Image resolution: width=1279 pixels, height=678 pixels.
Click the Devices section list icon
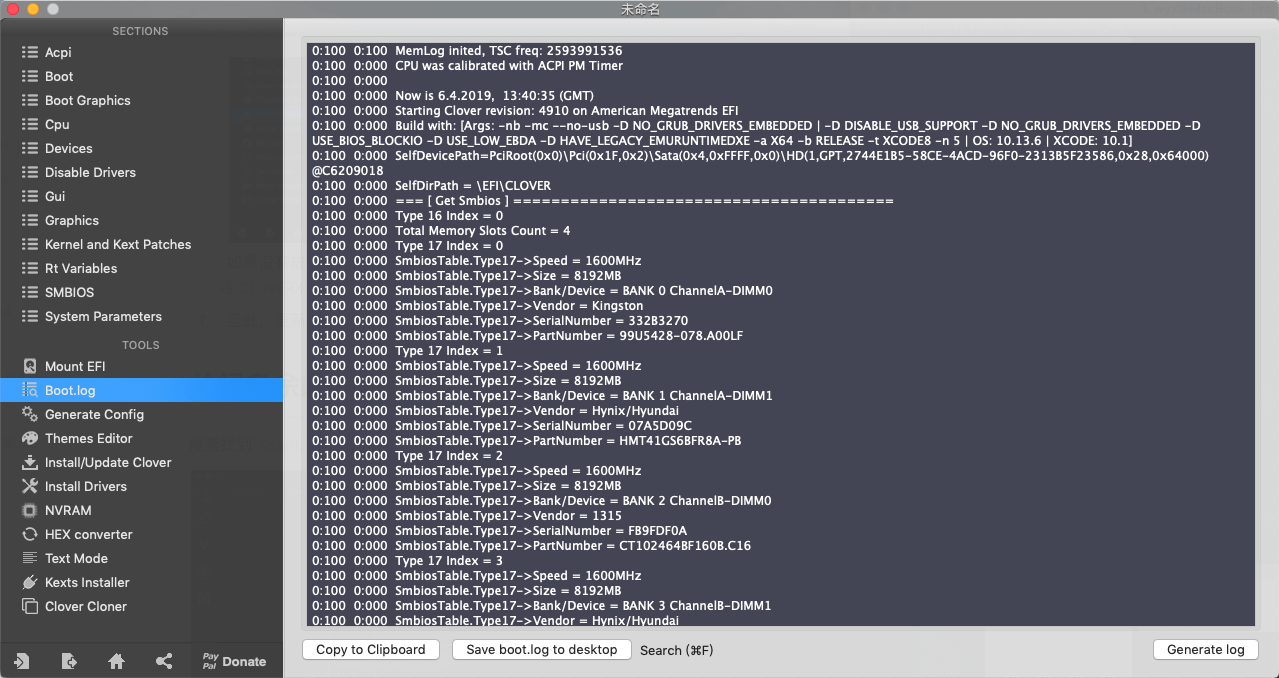pos(29,148)
